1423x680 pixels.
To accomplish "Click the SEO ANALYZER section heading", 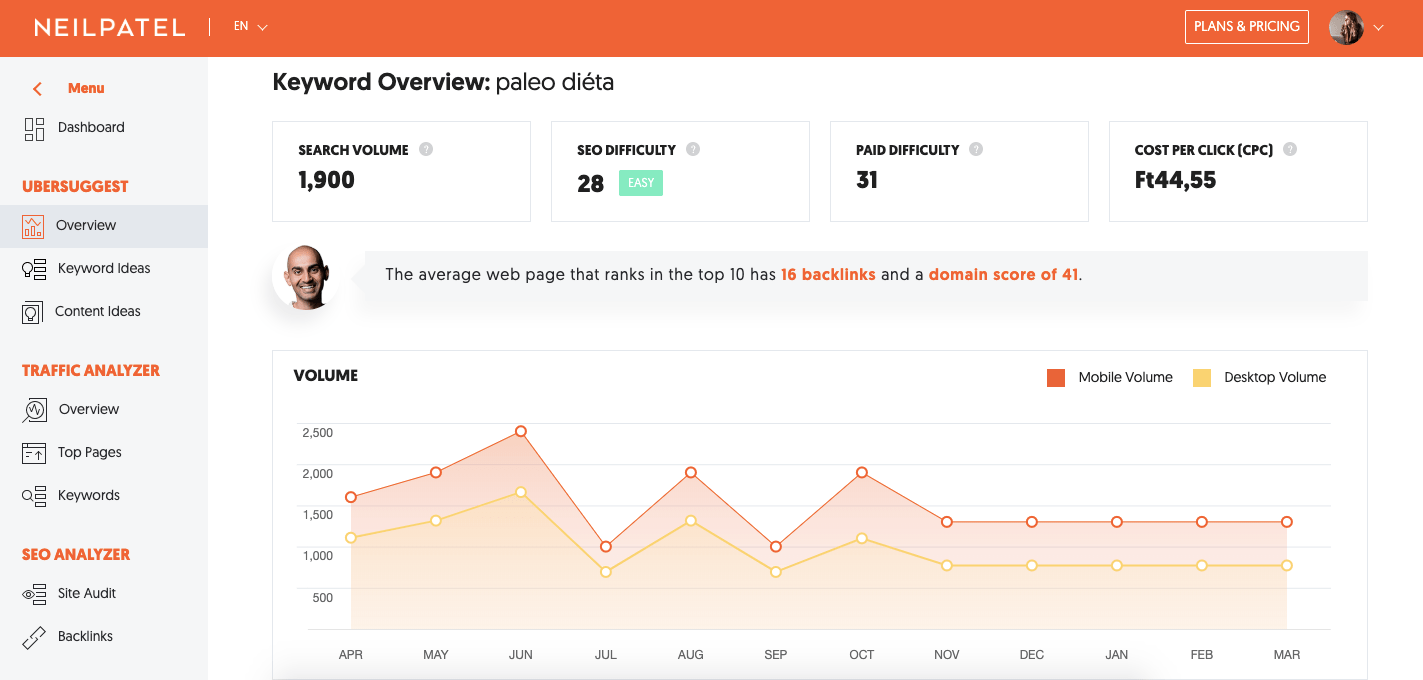I will [x=76, y=555].
